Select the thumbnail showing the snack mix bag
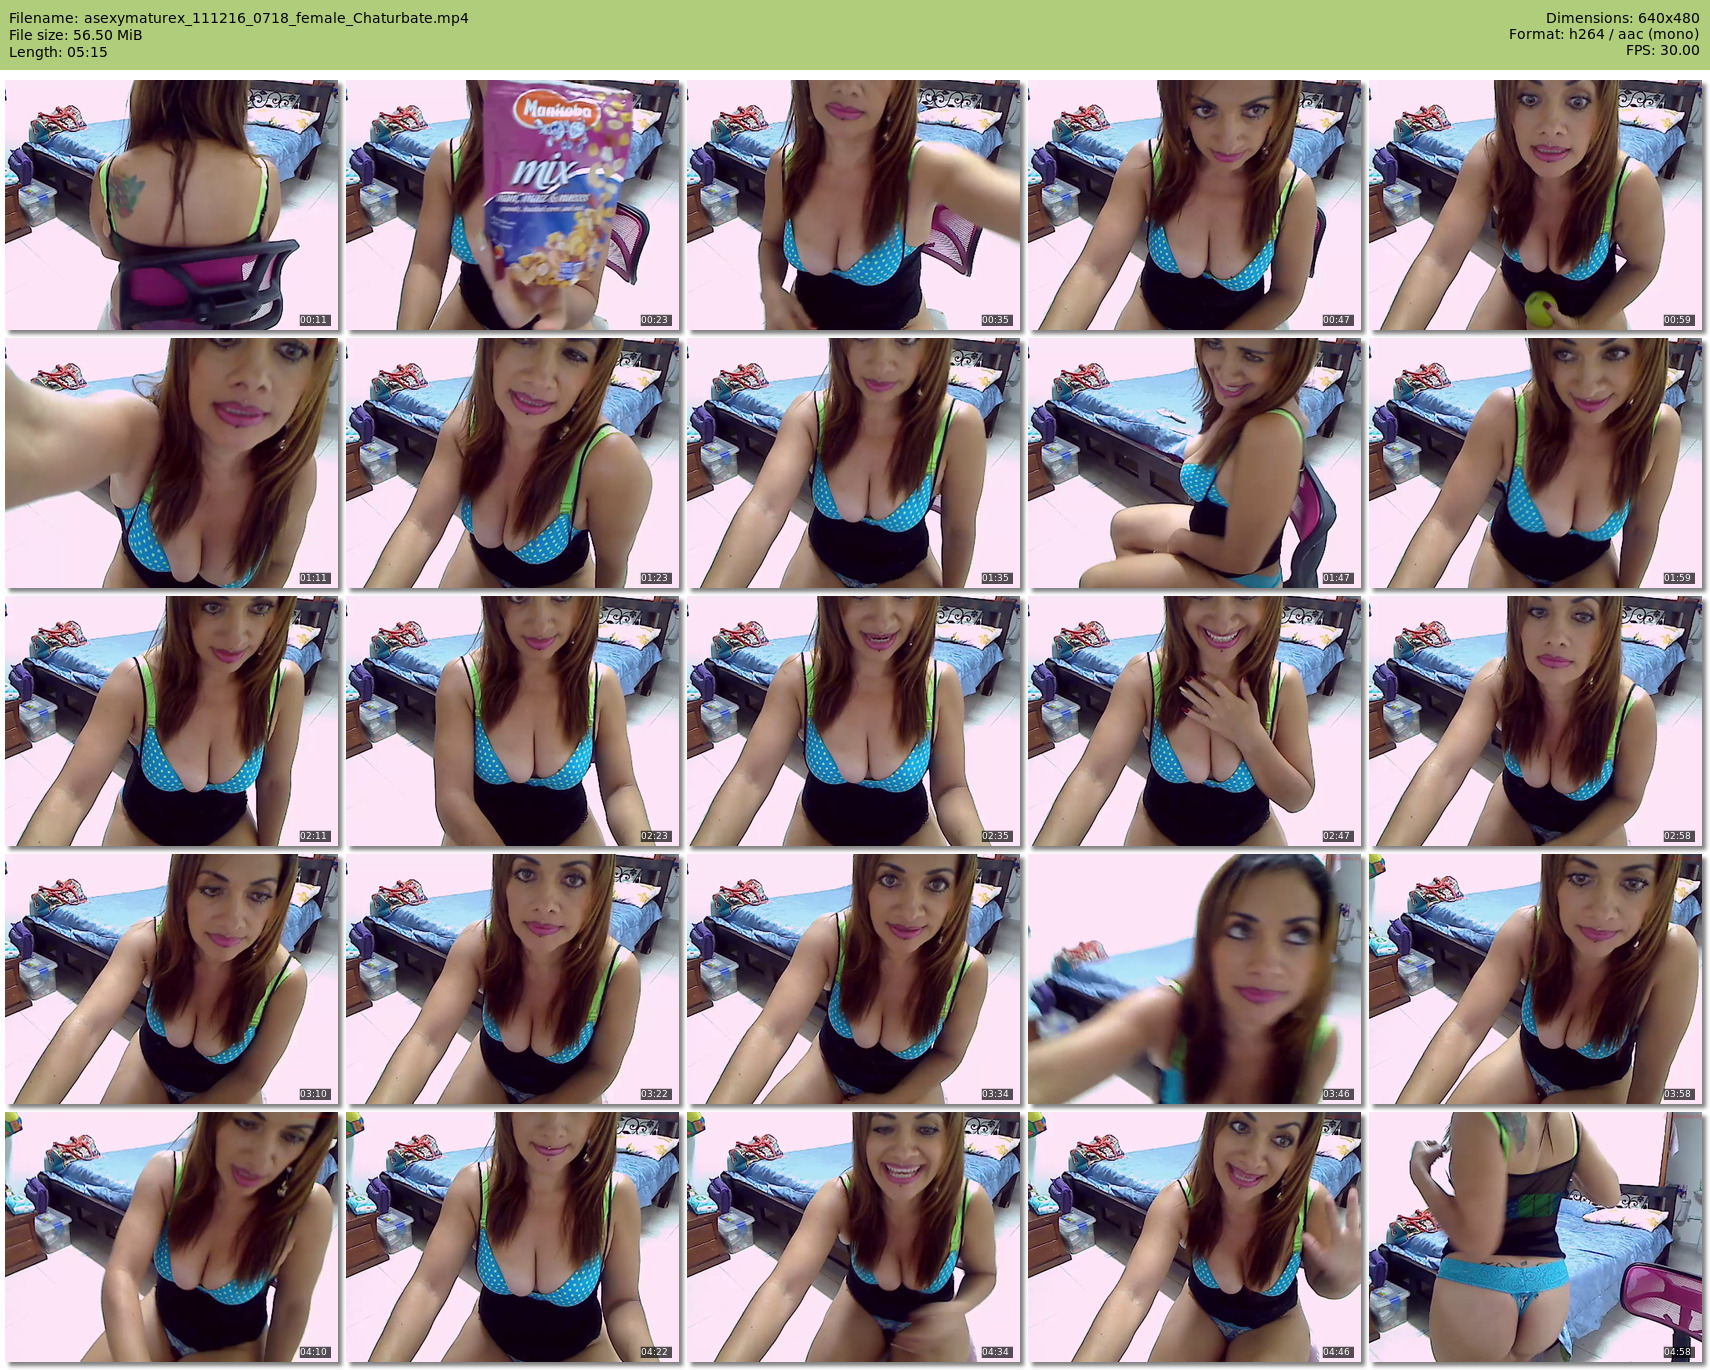1710x1370 pixels. (513, 205)
